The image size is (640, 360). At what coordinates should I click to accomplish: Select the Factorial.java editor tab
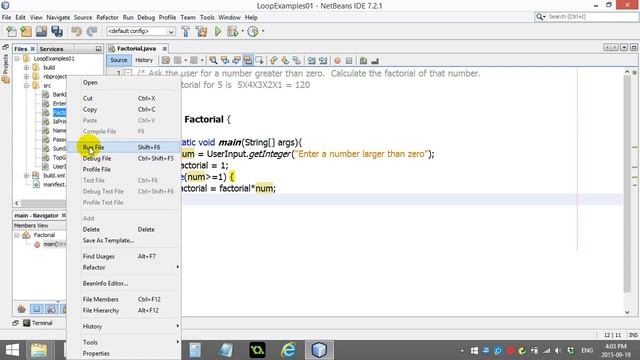[x=136, y=49]
